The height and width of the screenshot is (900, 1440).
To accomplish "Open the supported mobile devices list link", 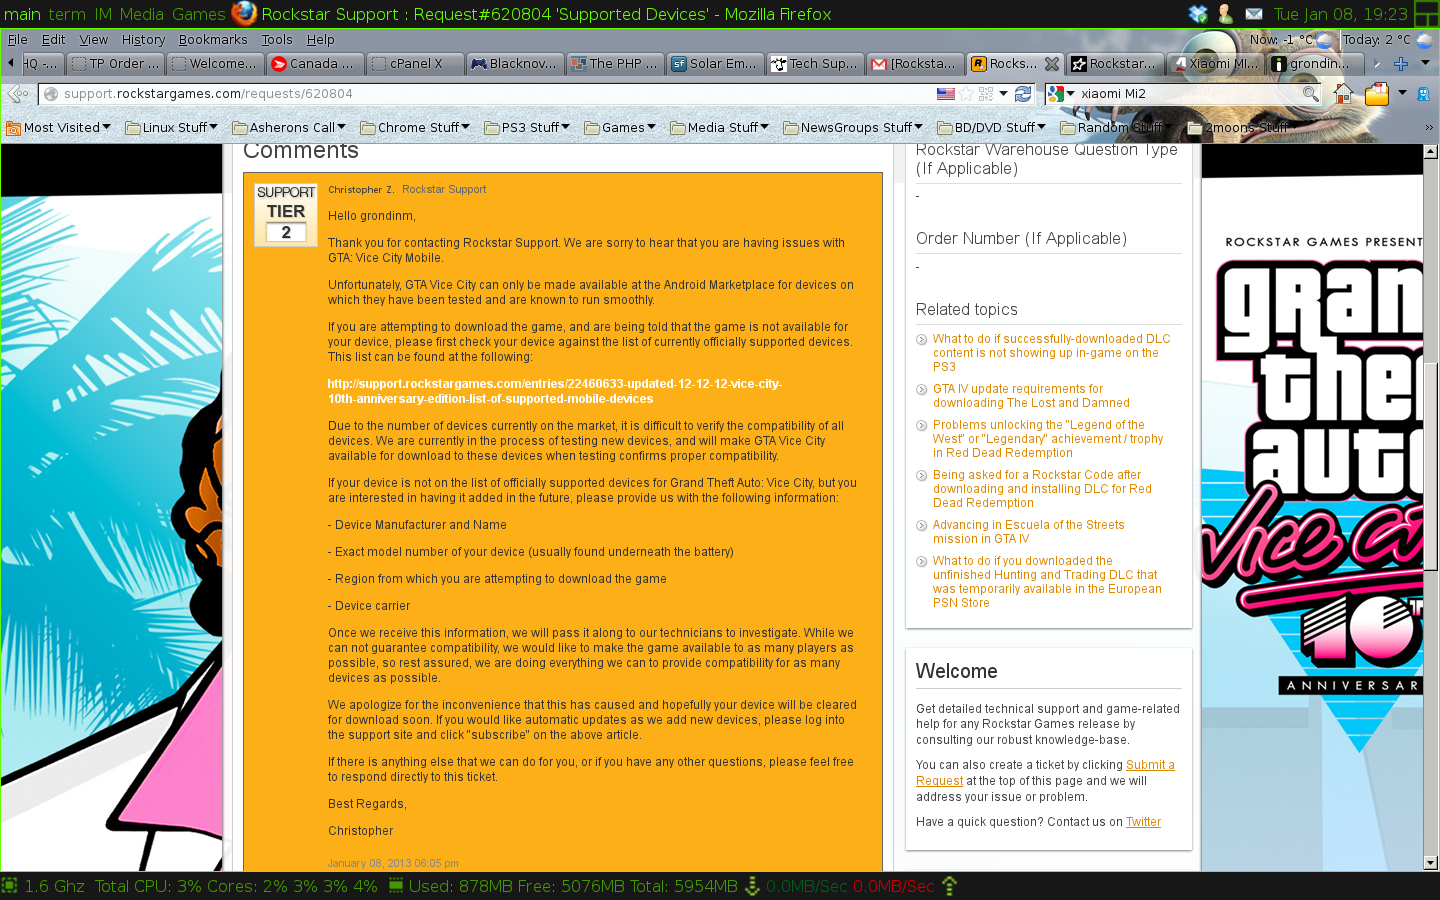I will point(555,391).
